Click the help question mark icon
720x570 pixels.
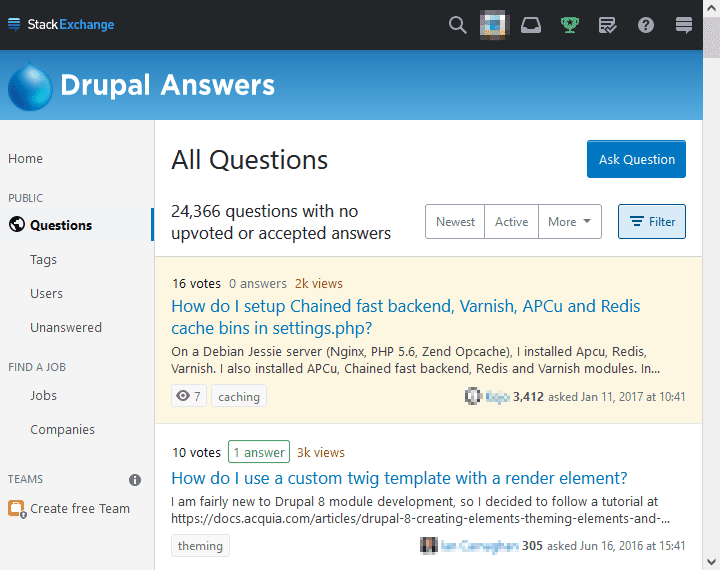click(x=646, y=25)
